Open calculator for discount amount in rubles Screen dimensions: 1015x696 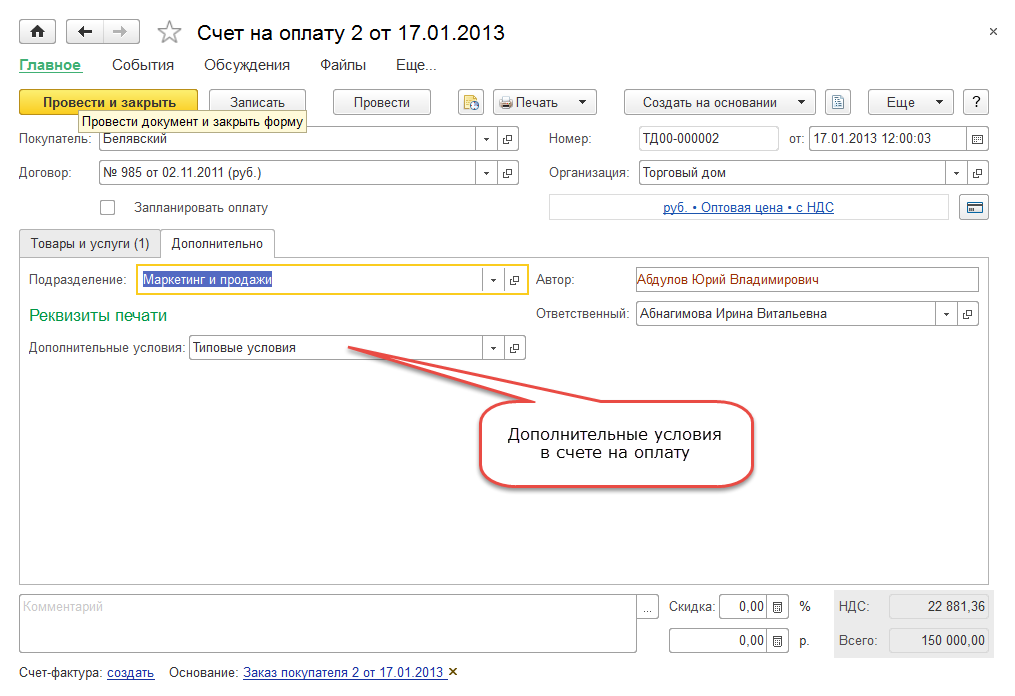click(777, 641)
